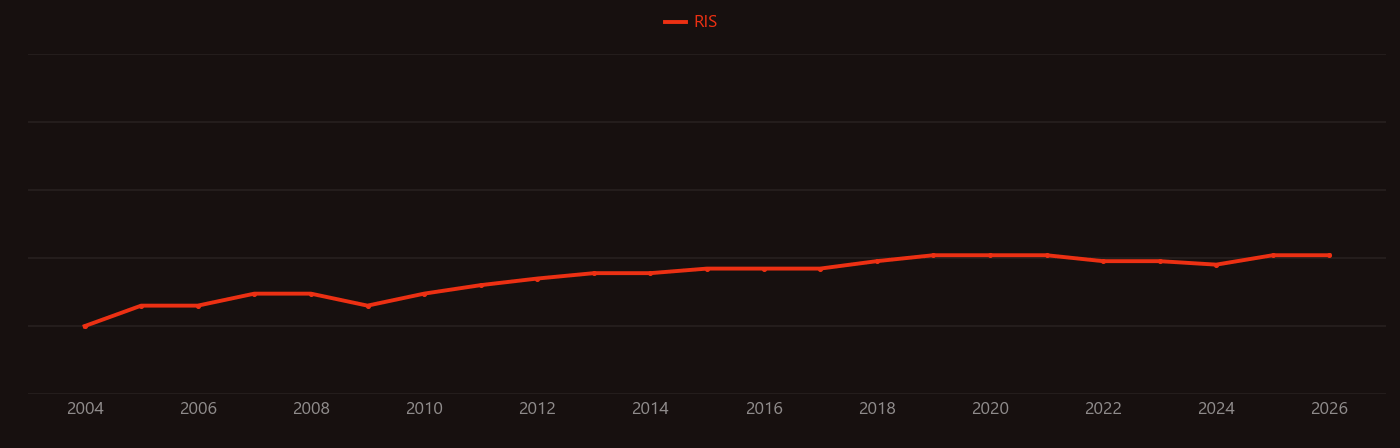Select the 2010 data point on the line

tap(424, 294)
